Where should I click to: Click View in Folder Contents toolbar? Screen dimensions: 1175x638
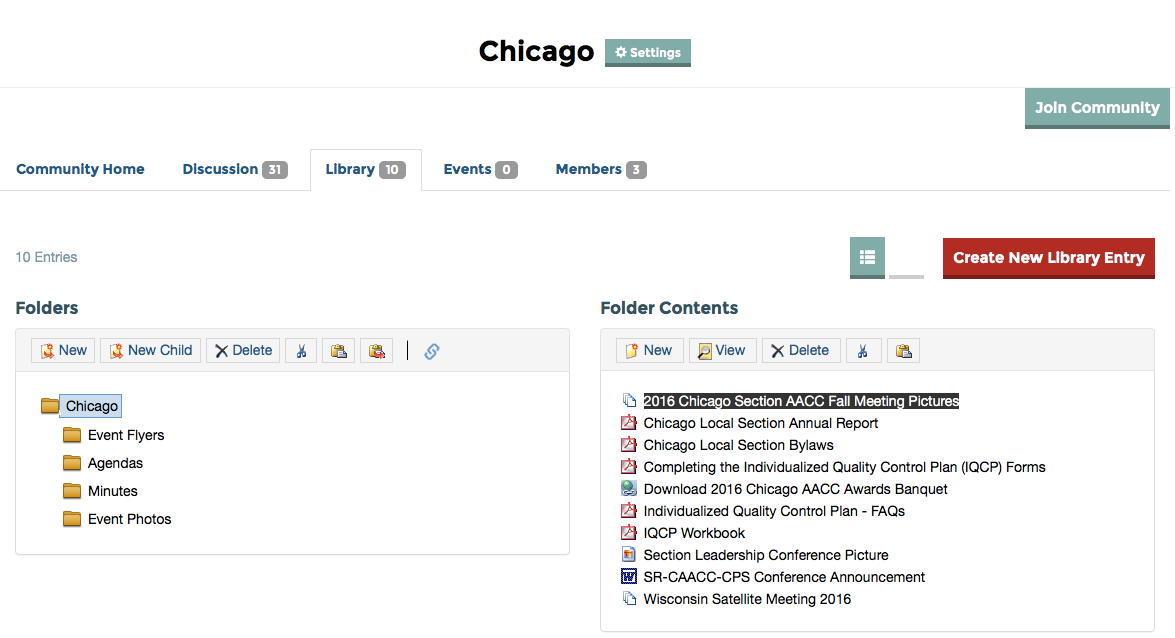pos(722,351)
